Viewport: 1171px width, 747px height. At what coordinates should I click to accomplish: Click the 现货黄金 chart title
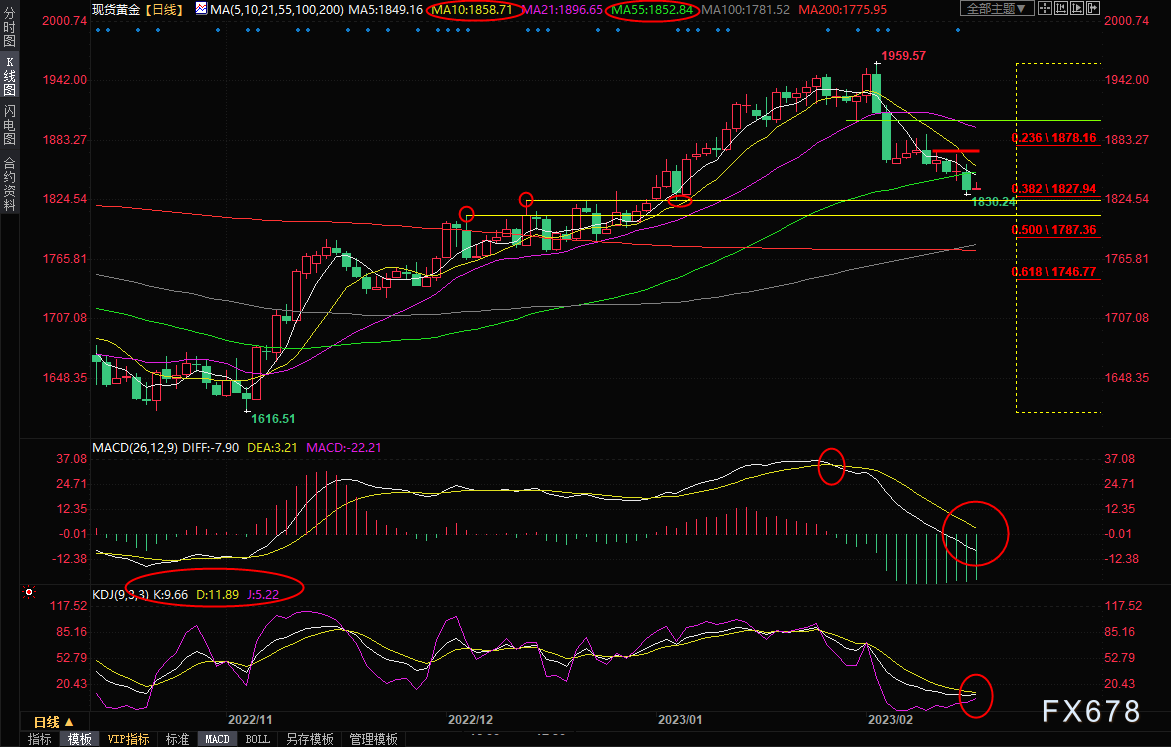click(116, 10)
